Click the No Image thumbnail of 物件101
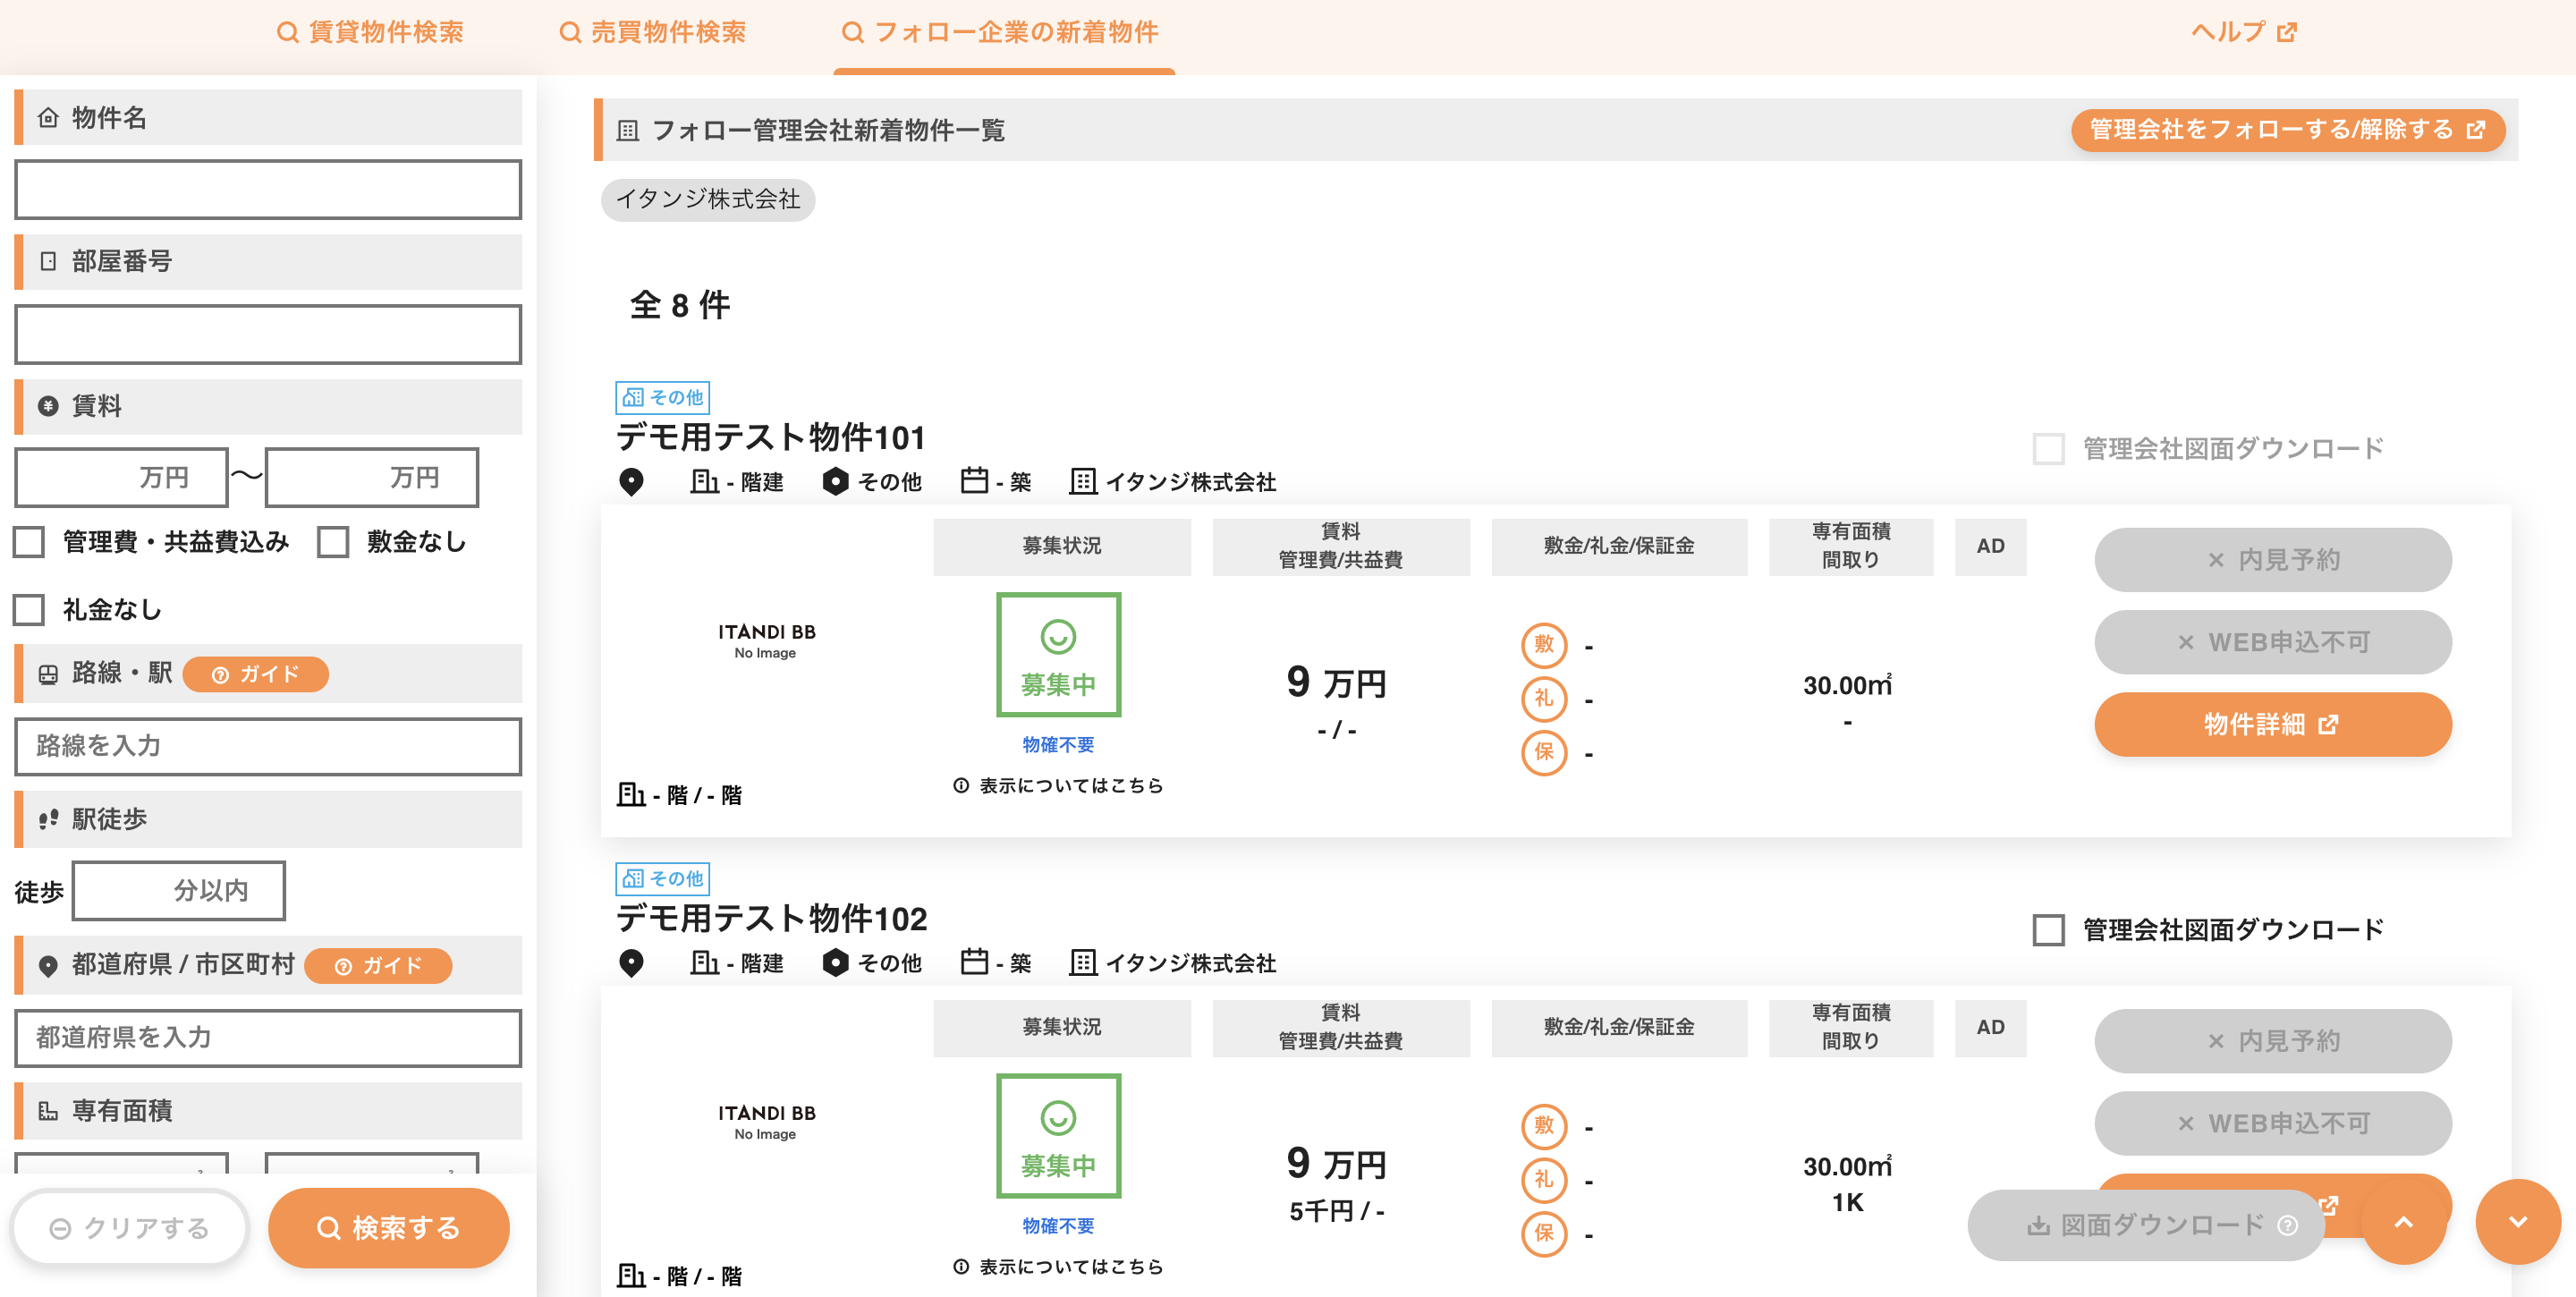 766,641
